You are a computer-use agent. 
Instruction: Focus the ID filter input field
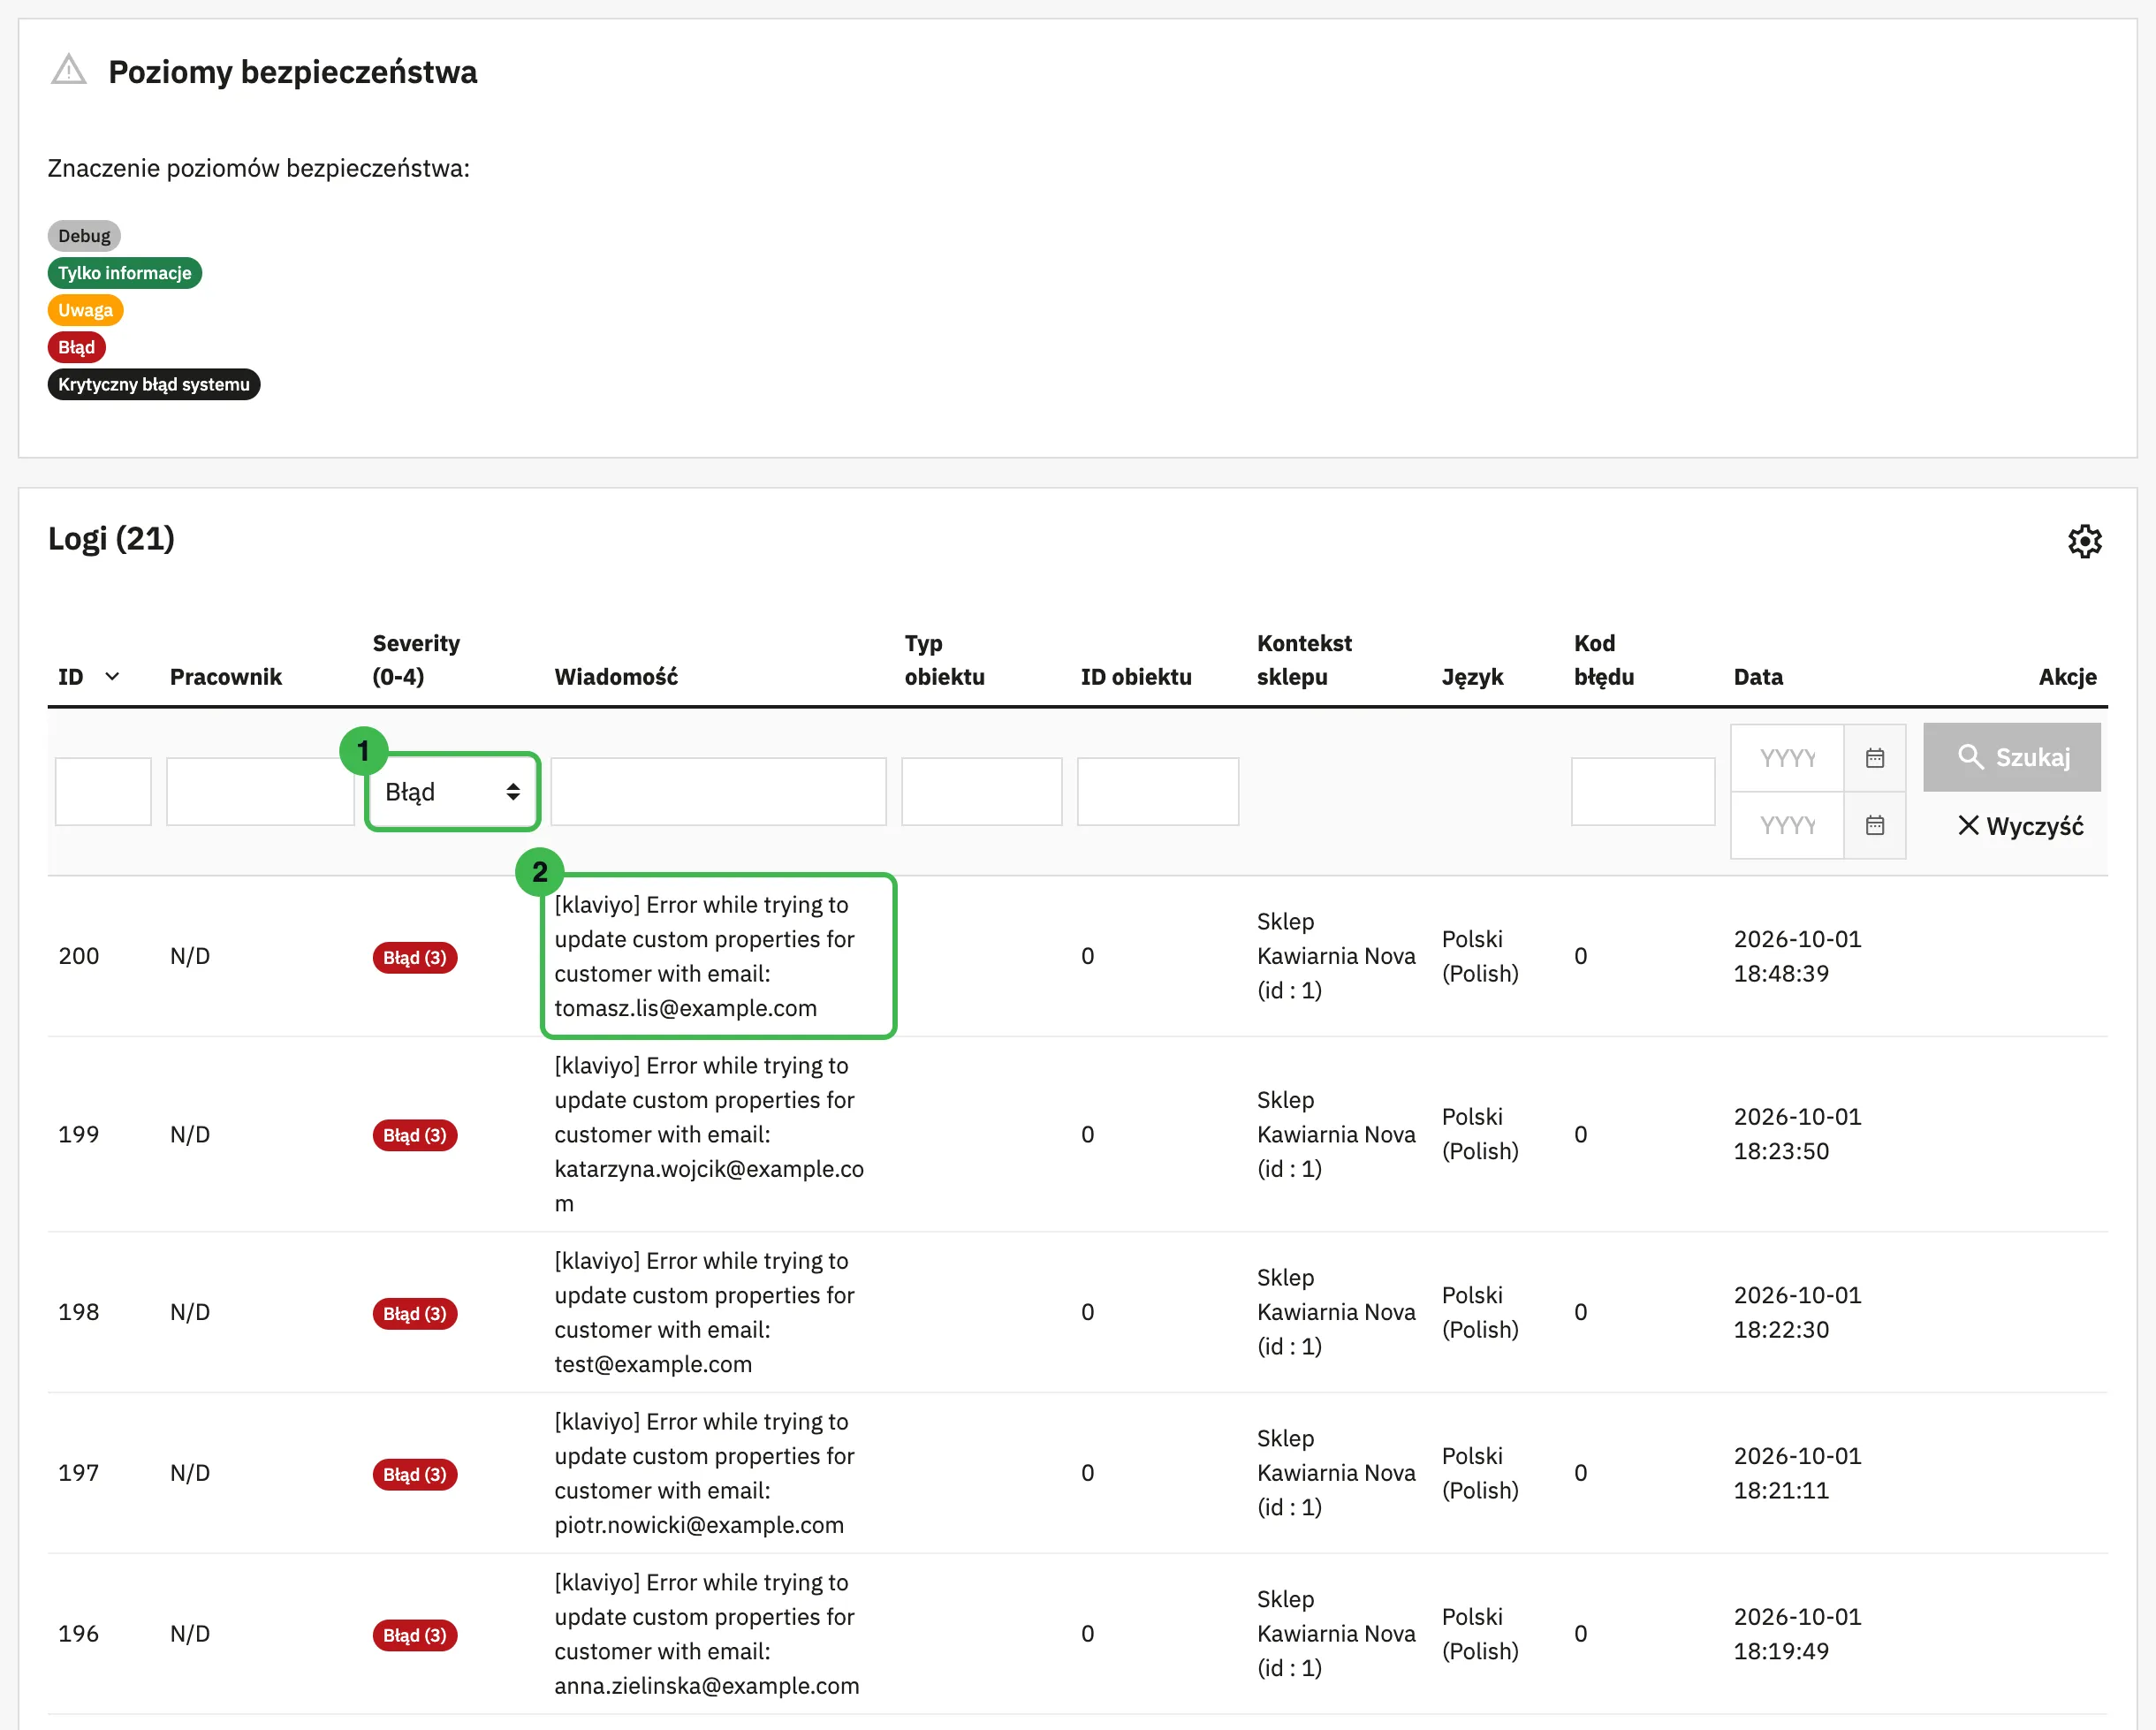tap(103, 791)
